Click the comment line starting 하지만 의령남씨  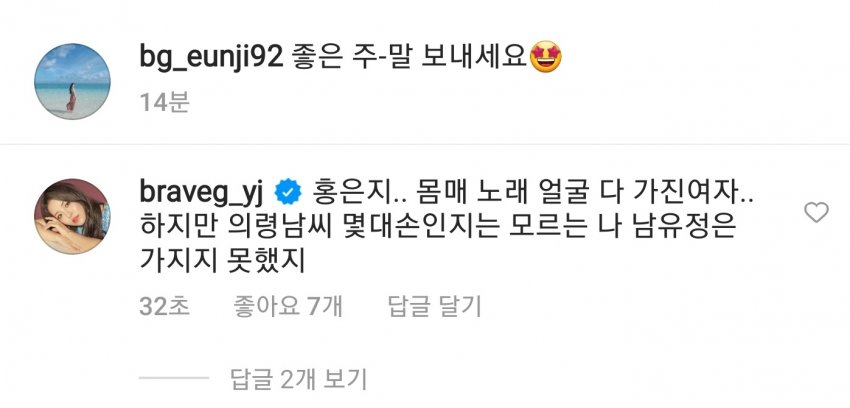point(437,228)
